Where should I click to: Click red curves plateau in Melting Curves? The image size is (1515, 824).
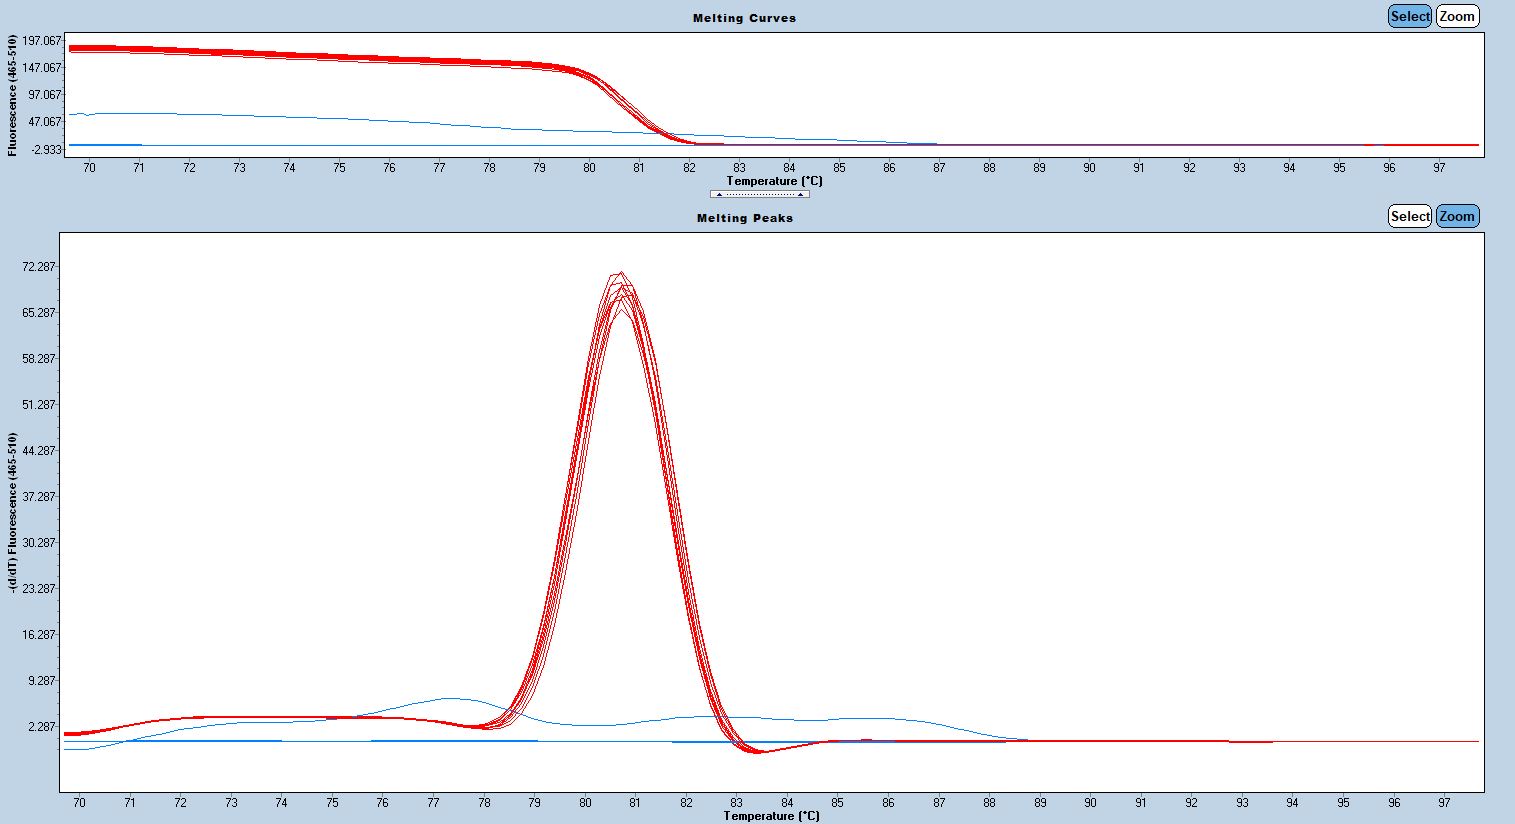[x=300, y=55]
